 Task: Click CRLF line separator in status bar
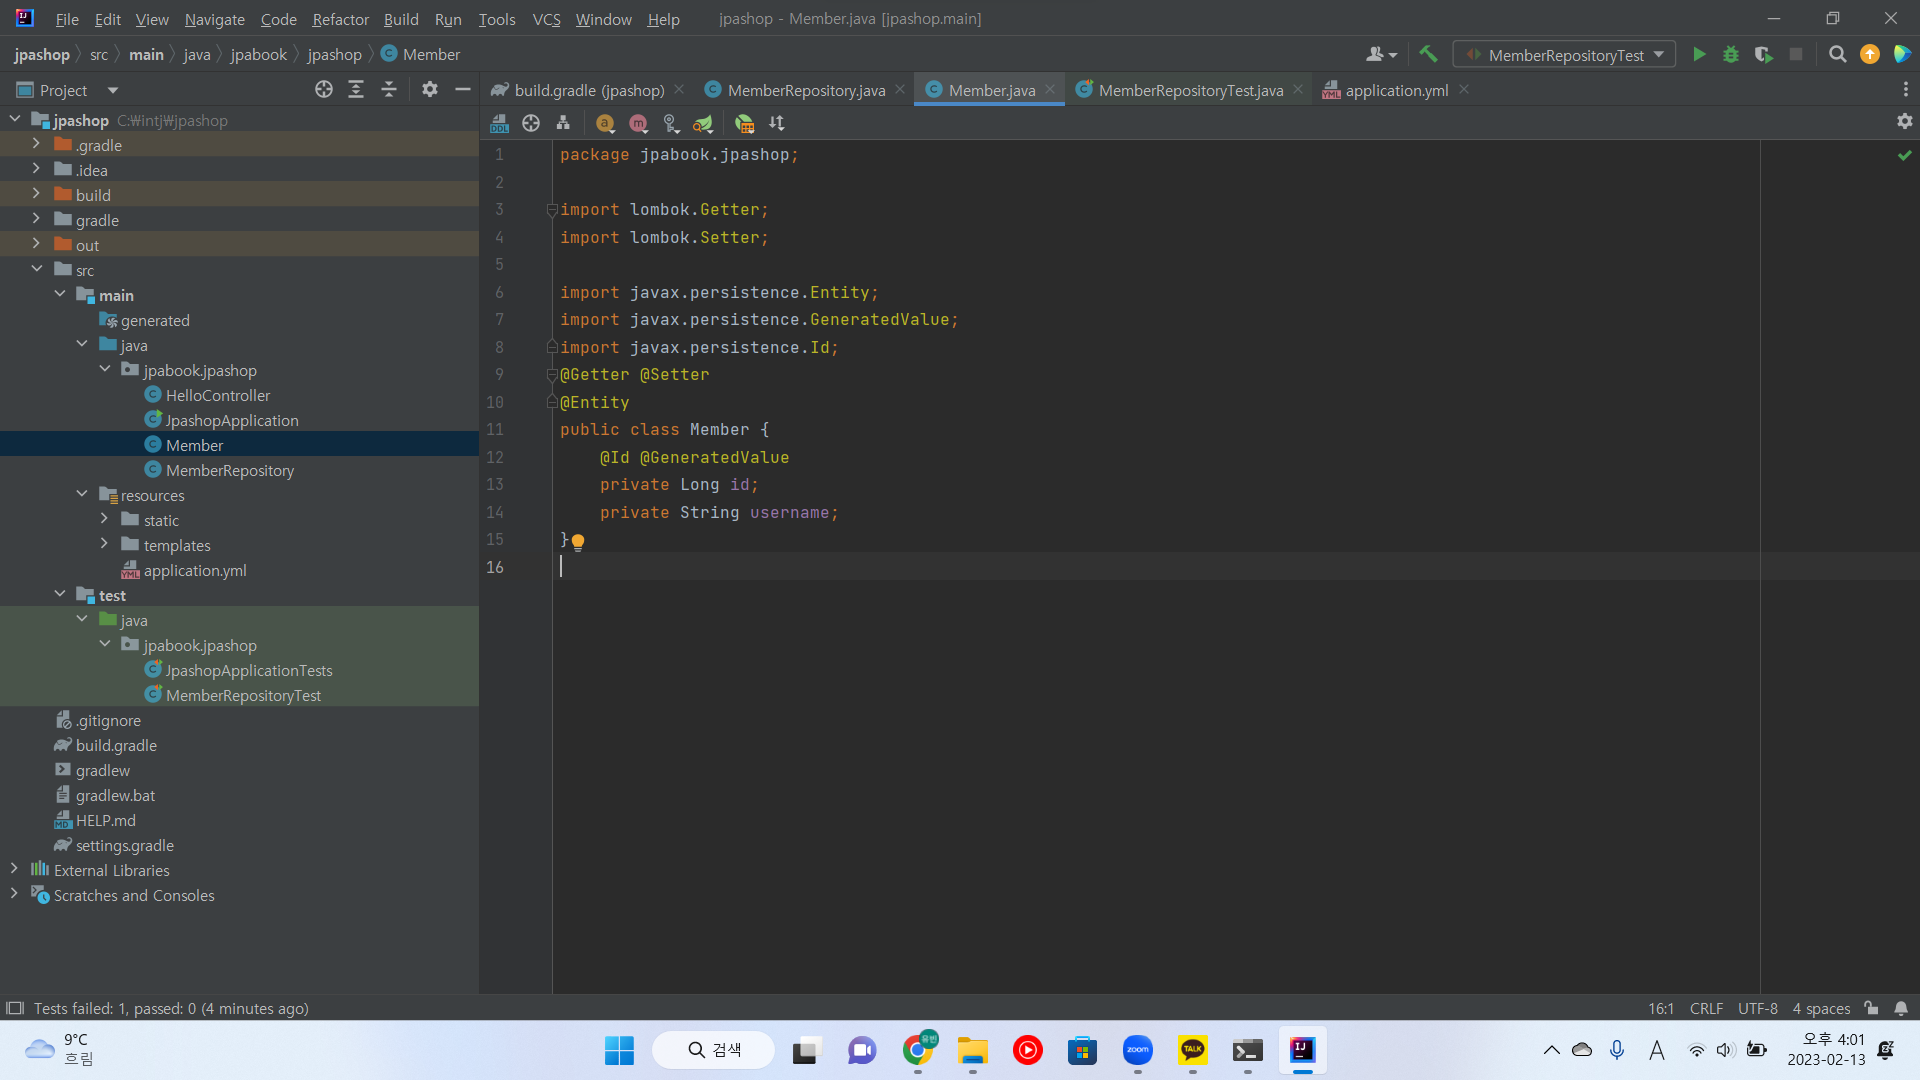[x=1706, y=1008]
